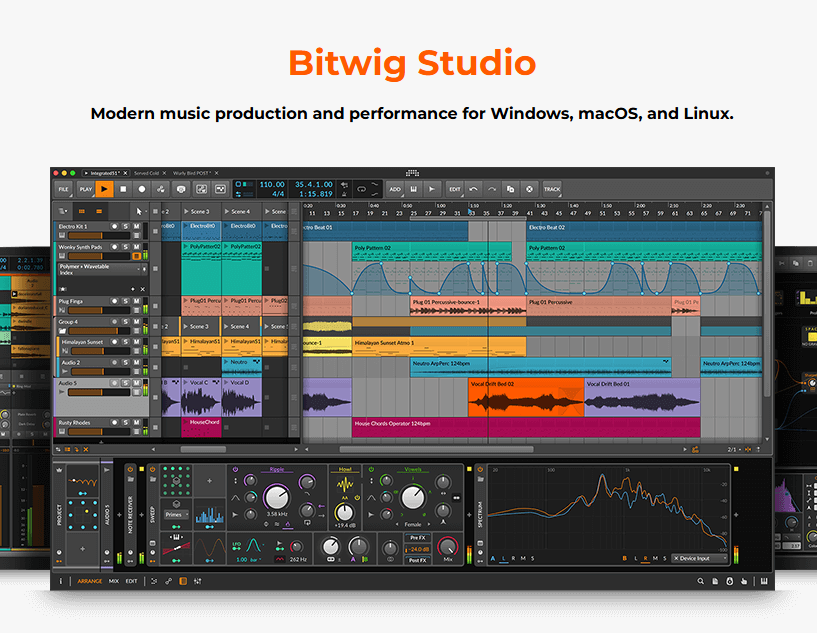
Task: Click the Ripple 3.58 kHz main knob
Action: [276, 496]
